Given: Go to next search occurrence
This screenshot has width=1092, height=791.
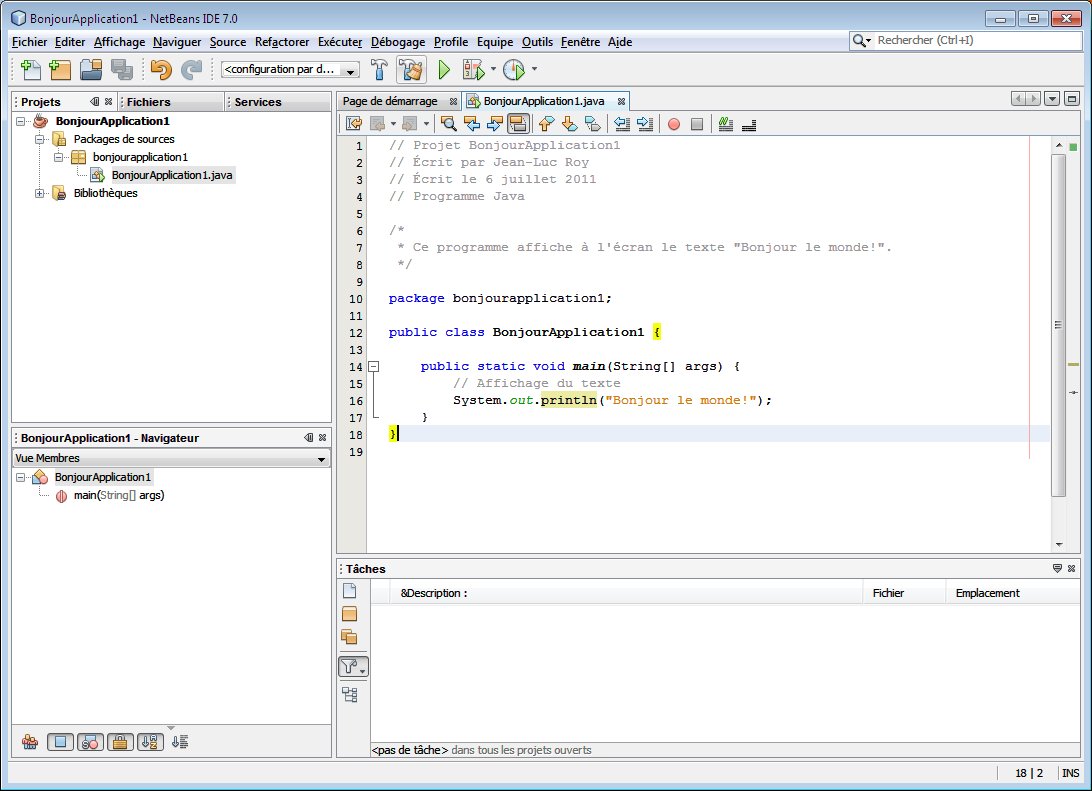Looking at the screenshot, I should 495,124.
